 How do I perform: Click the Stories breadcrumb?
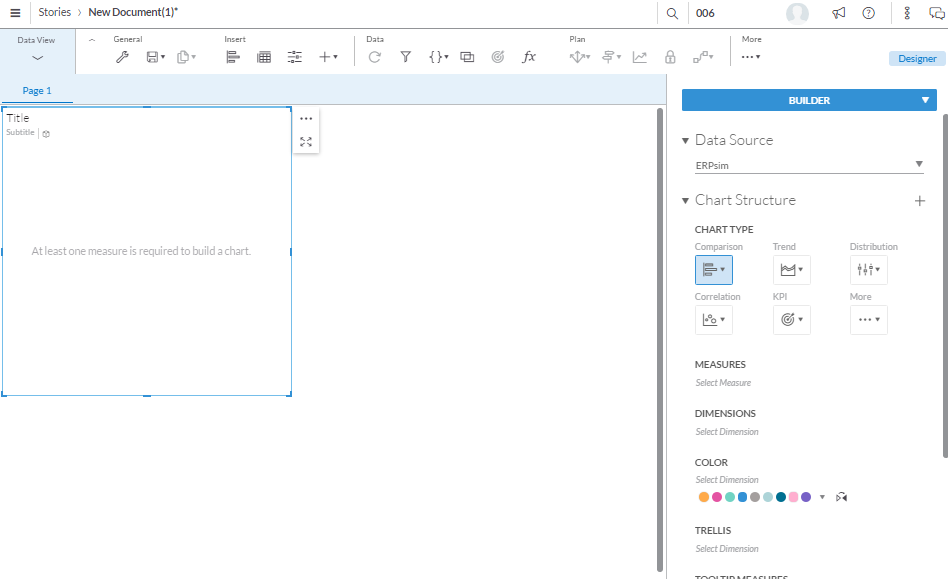tap(54, 12)
